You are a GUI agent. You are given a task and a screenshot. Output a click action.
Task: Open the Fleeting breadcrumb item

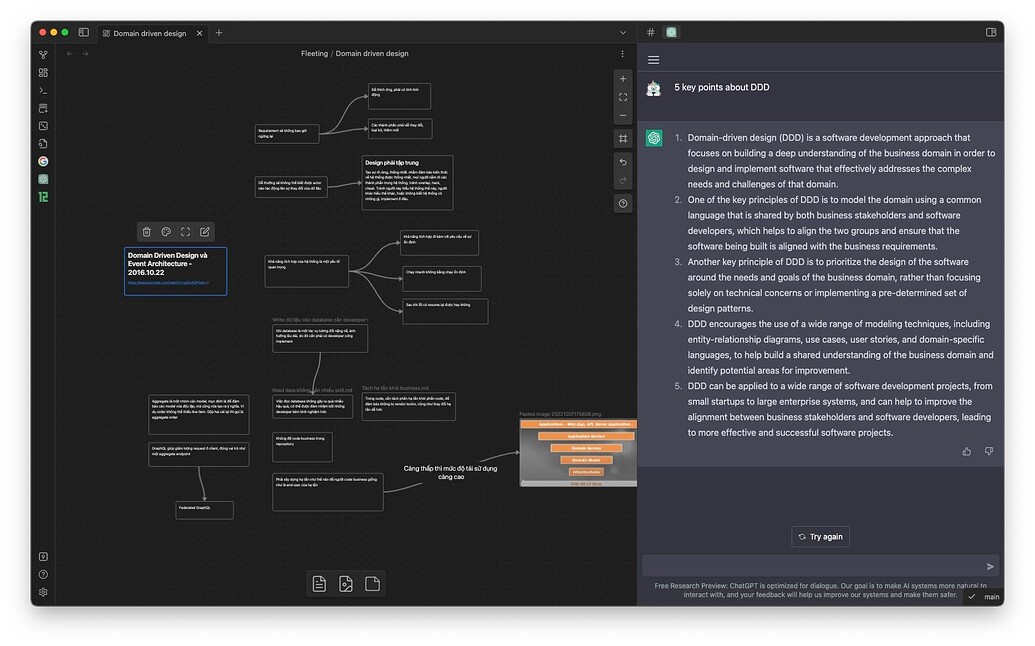[316, 53]
